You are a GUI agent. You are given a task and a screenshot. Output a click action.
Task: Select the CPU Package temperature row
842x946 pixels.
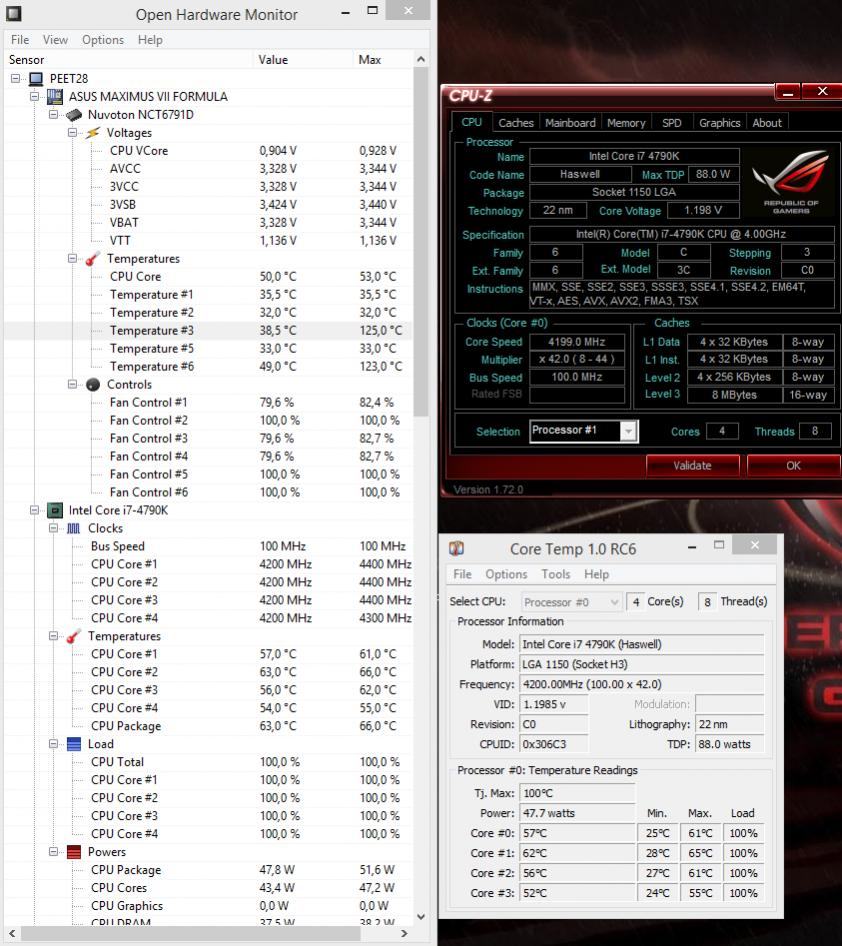pos(208,726)
